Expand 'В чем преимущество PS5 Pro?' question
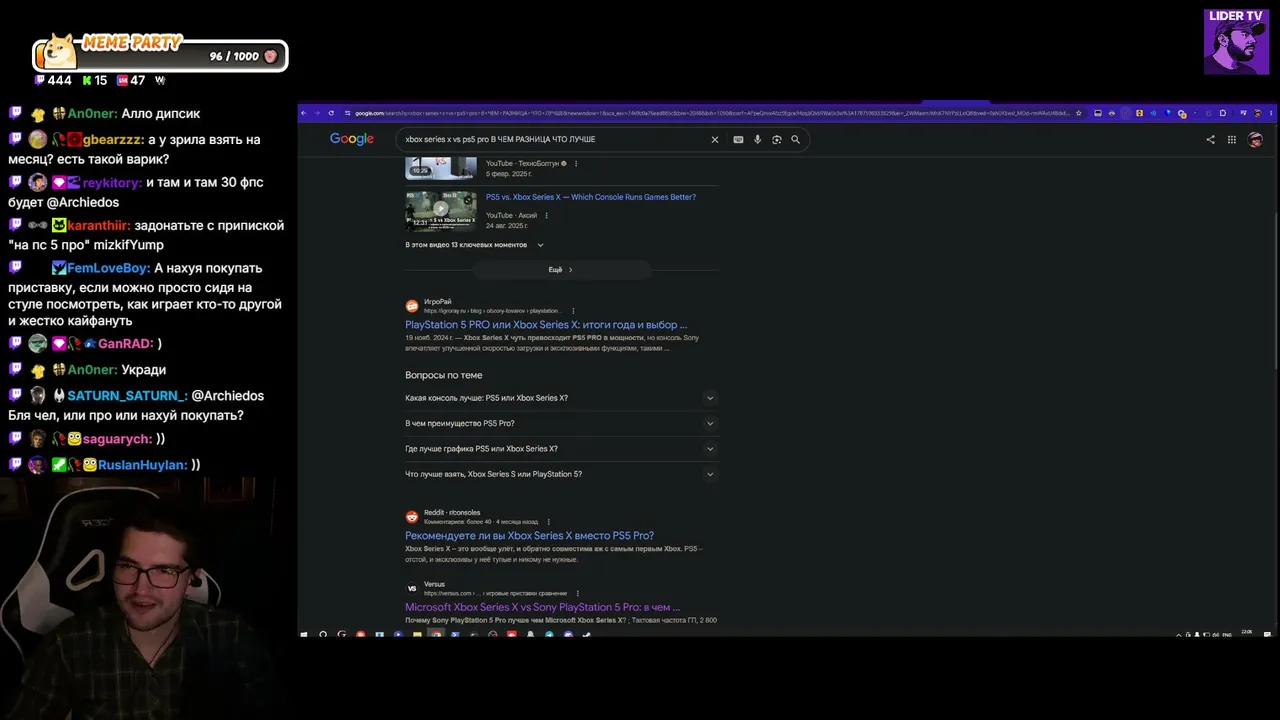 561,423
